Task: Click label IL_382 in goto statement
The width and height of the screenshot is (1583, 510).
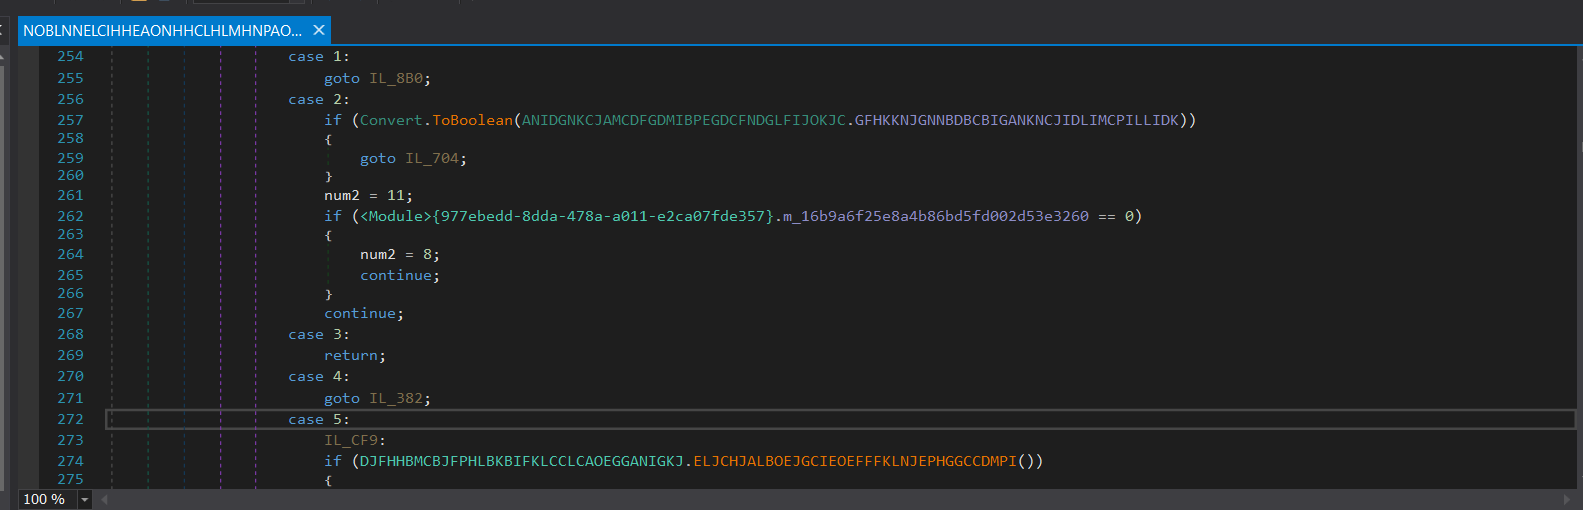Action: point(396,398)
